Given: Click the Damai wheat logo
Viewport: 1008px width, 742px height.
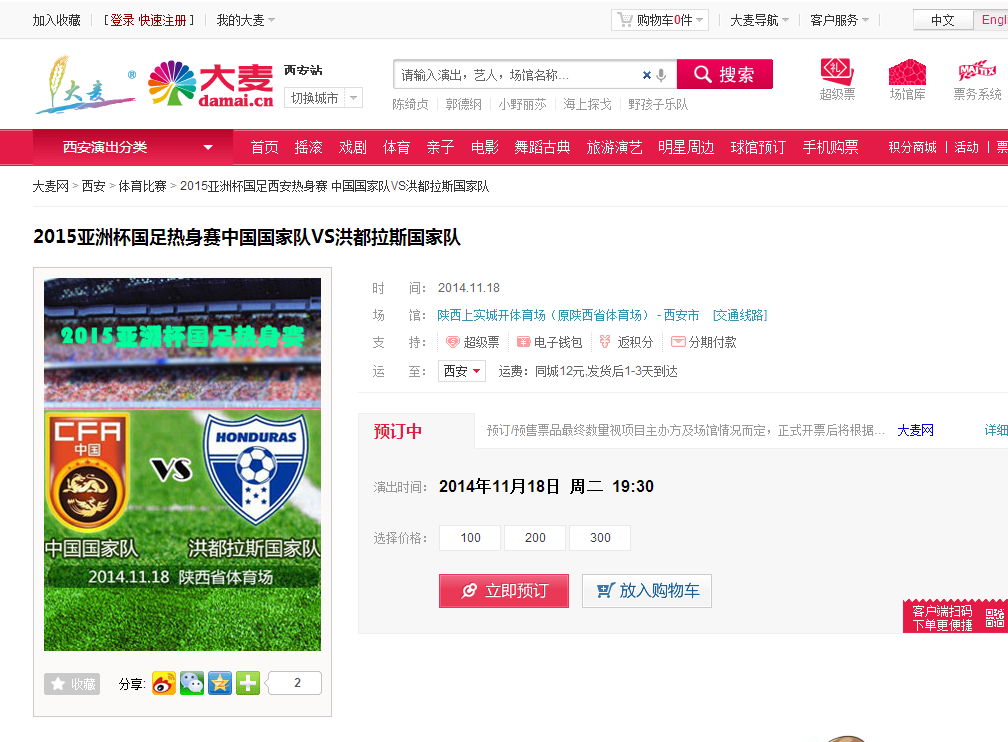Looking at the screenshot, I should click(x=85, y=85).
